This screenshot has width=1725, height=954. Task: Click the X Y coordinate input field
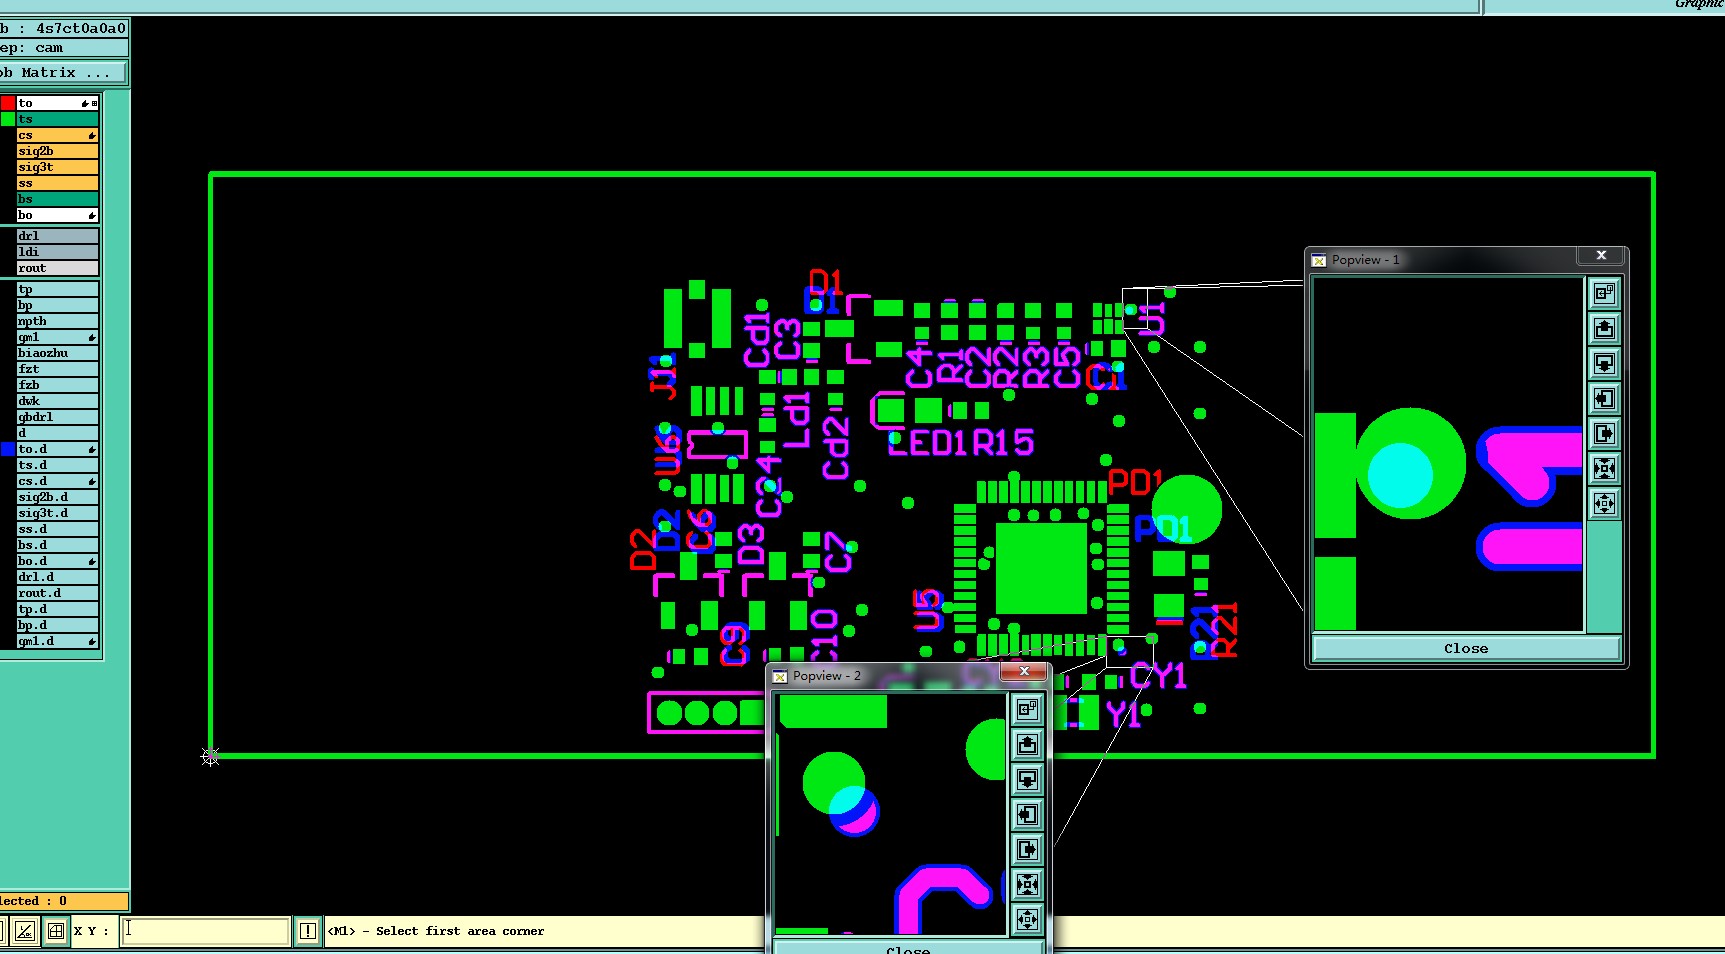pyautogui.click(x=206, y=931)
